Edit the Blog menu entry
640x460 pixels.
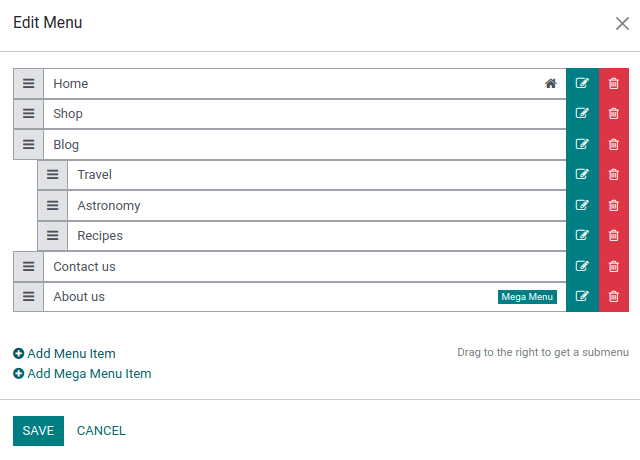[x=582, y=145]
